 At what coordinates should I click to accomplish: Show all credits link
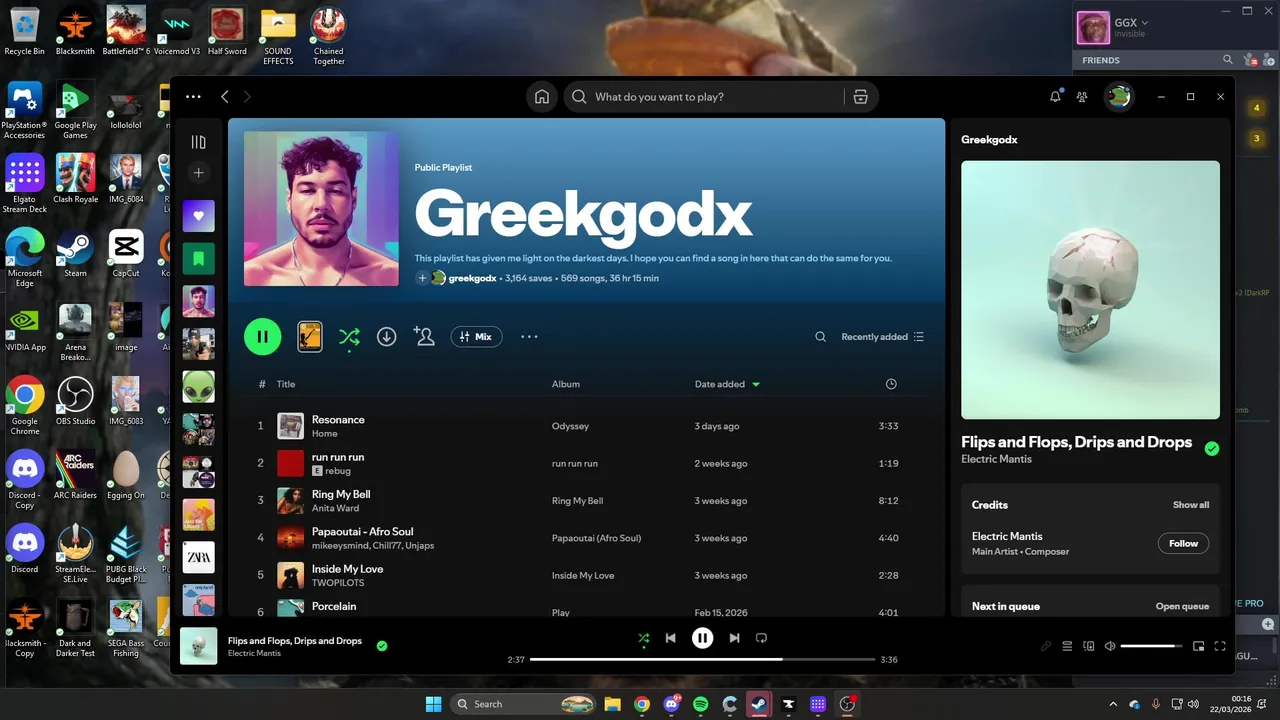(x=1191, y=505)
